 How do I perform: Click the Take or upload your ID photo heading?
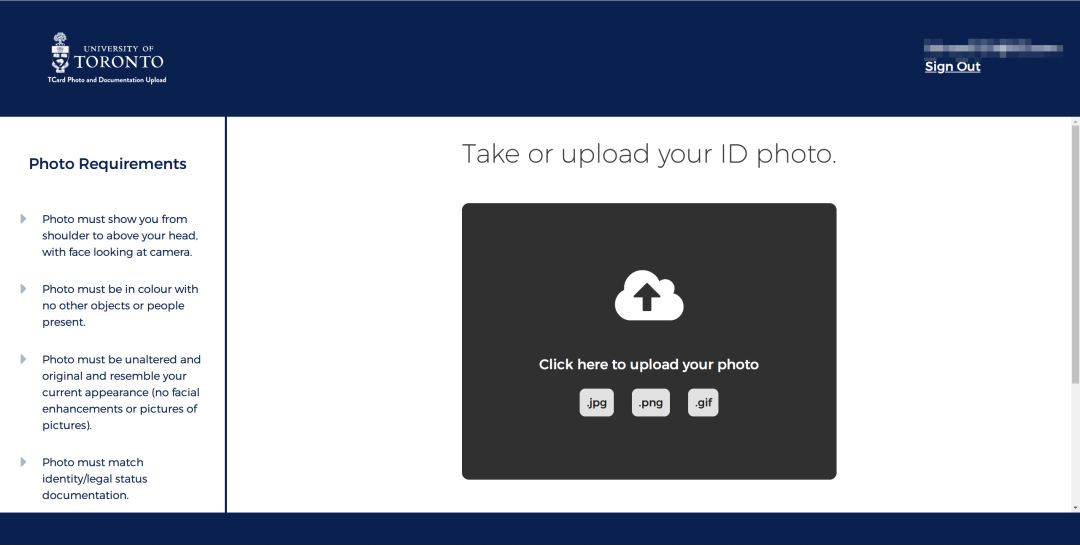[x=649, y=154]
